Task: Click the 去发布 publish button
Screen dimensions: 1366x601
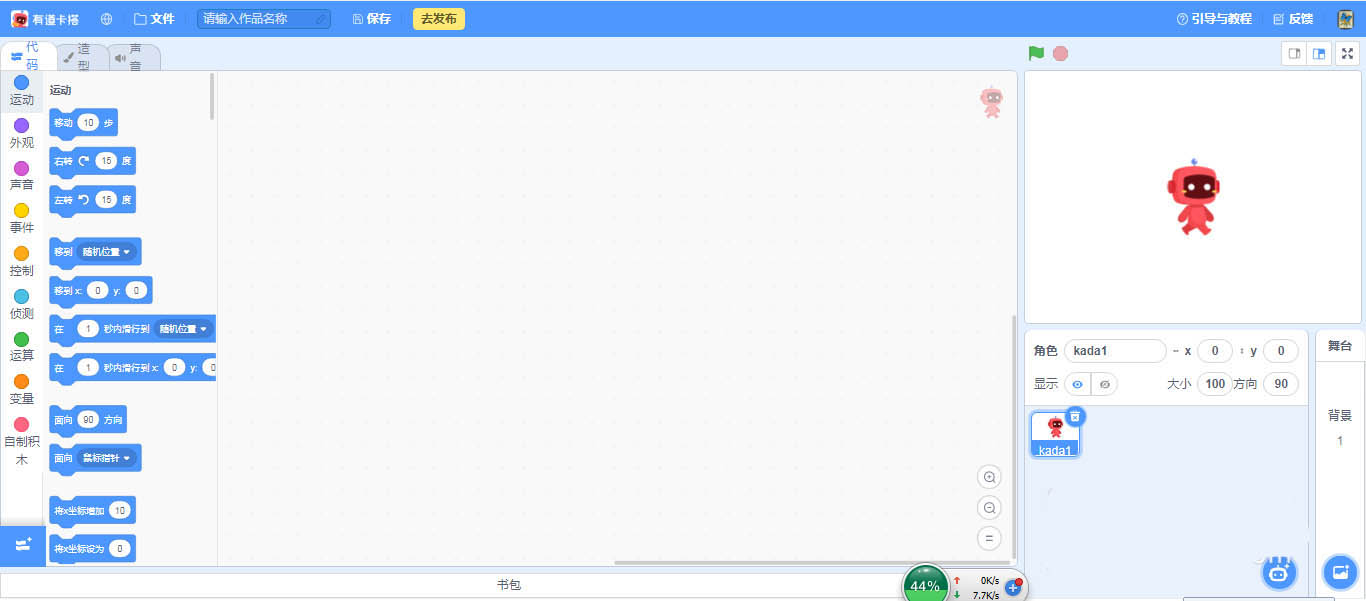Action: click(439, 19)
